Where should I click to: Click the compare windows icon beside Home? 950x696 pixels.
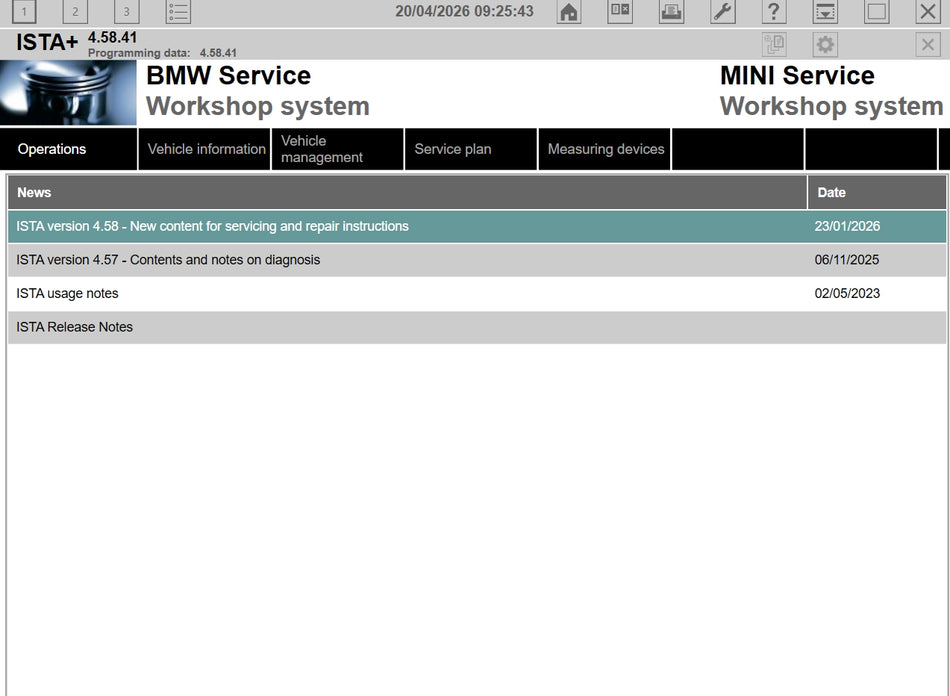[x=620, y=12]
